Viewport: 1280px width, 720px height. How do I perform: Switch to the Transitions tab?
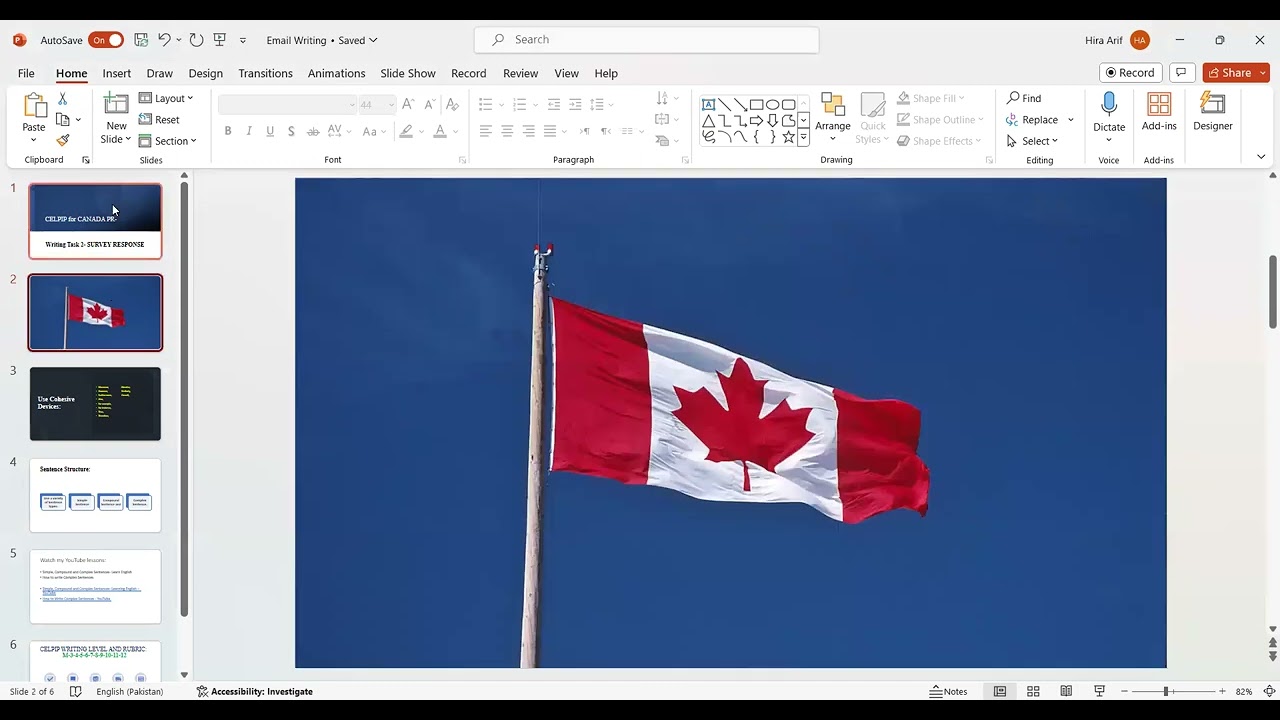[265, 73]
